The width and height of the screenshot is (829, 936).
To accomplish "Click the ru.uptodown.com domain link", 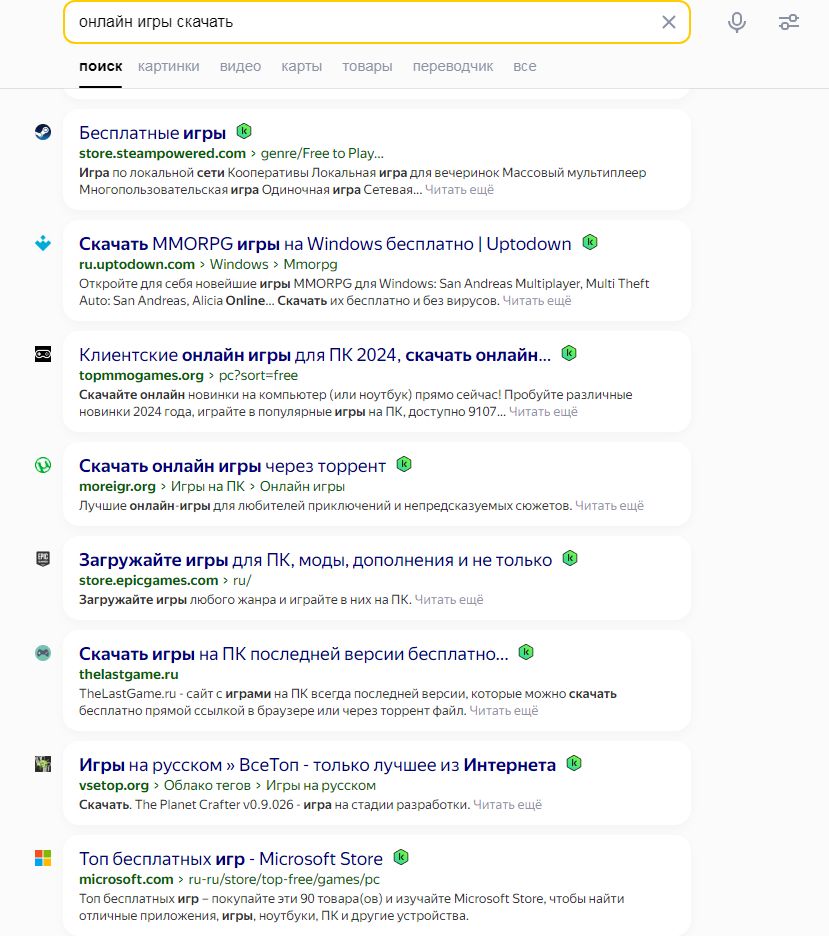I will pos(137,264).
